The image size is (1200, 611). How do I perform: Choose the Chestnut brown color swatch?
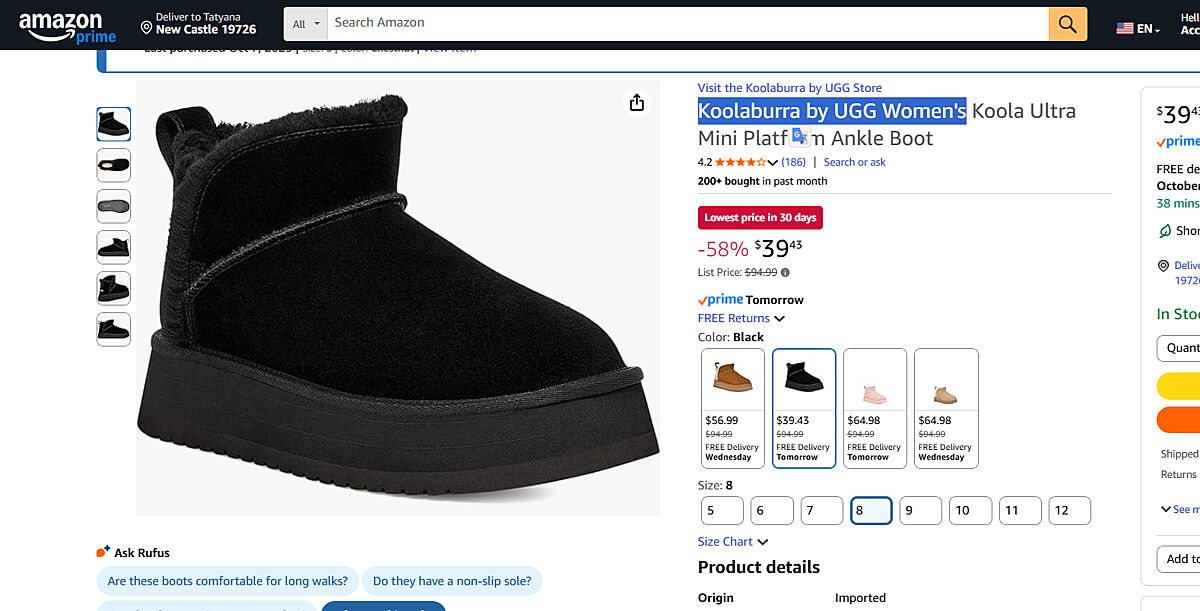pyautogui.click(x=732, y=407)
